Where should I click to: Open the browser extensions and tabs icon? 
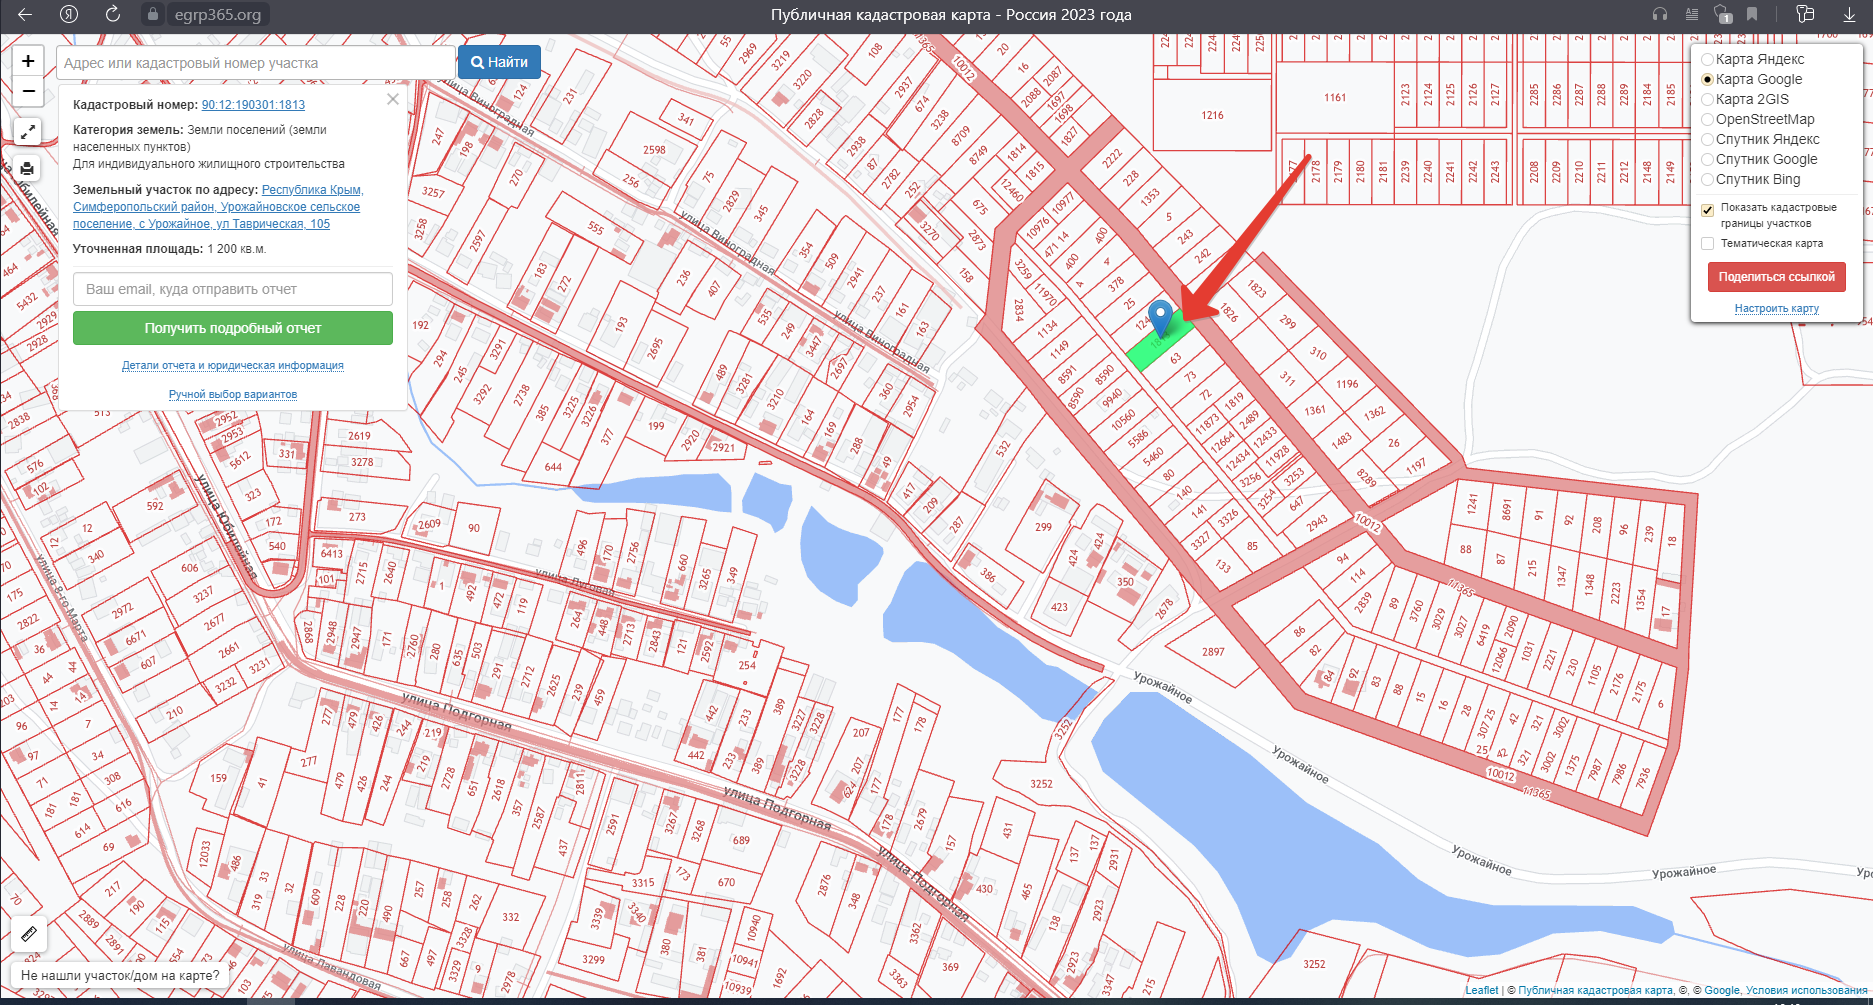click(x=1805, y=15)
